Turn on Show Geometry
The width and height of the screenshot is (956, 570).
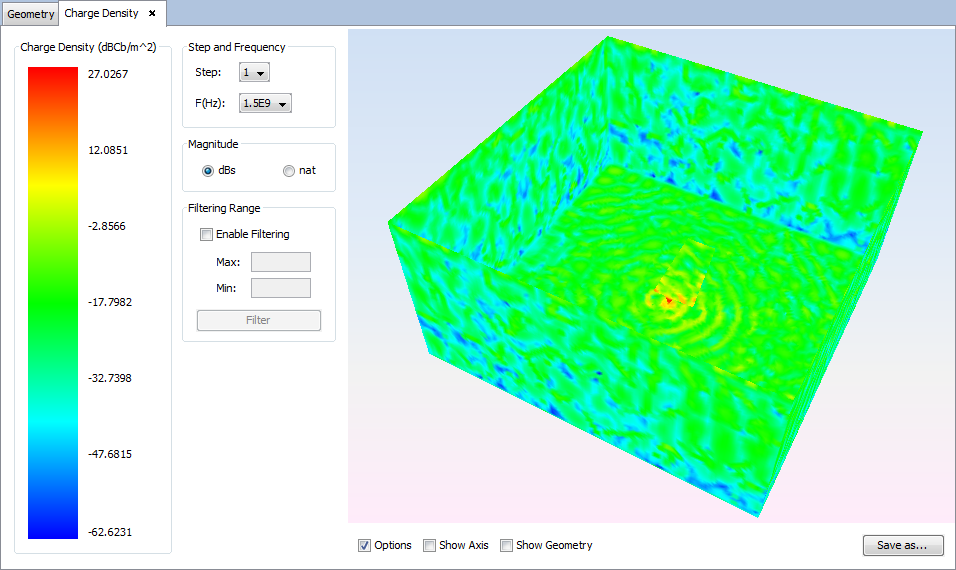click(506, 545)
